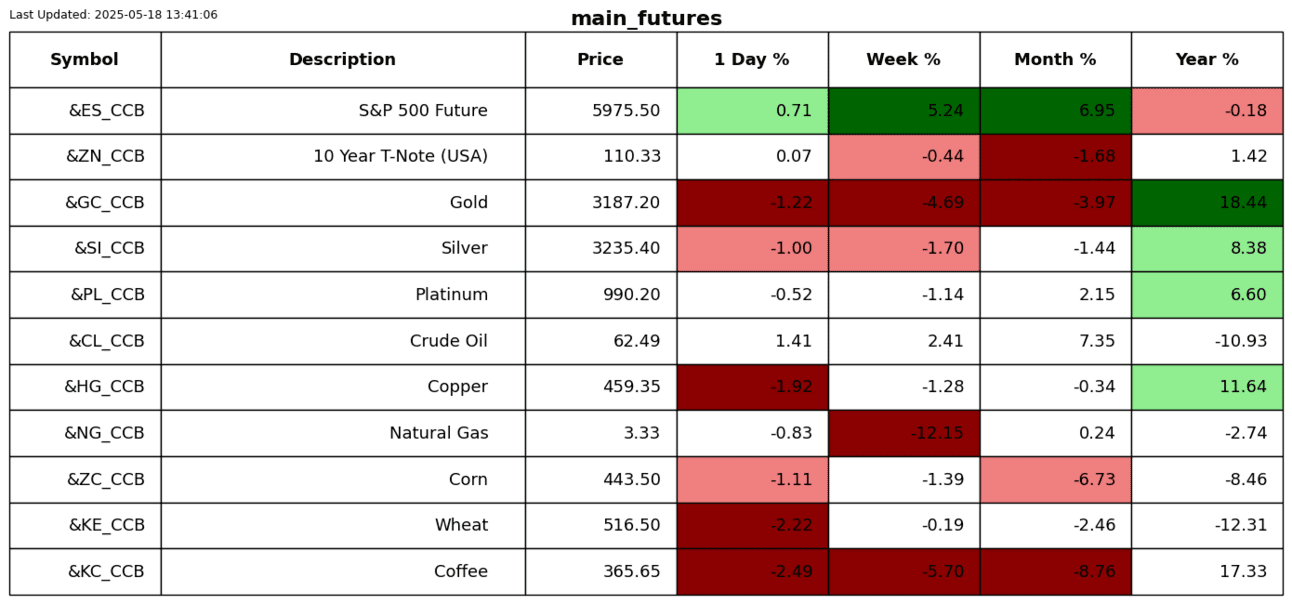Click the Week % column header
The image size is (1292, 604).
[903, 60]
